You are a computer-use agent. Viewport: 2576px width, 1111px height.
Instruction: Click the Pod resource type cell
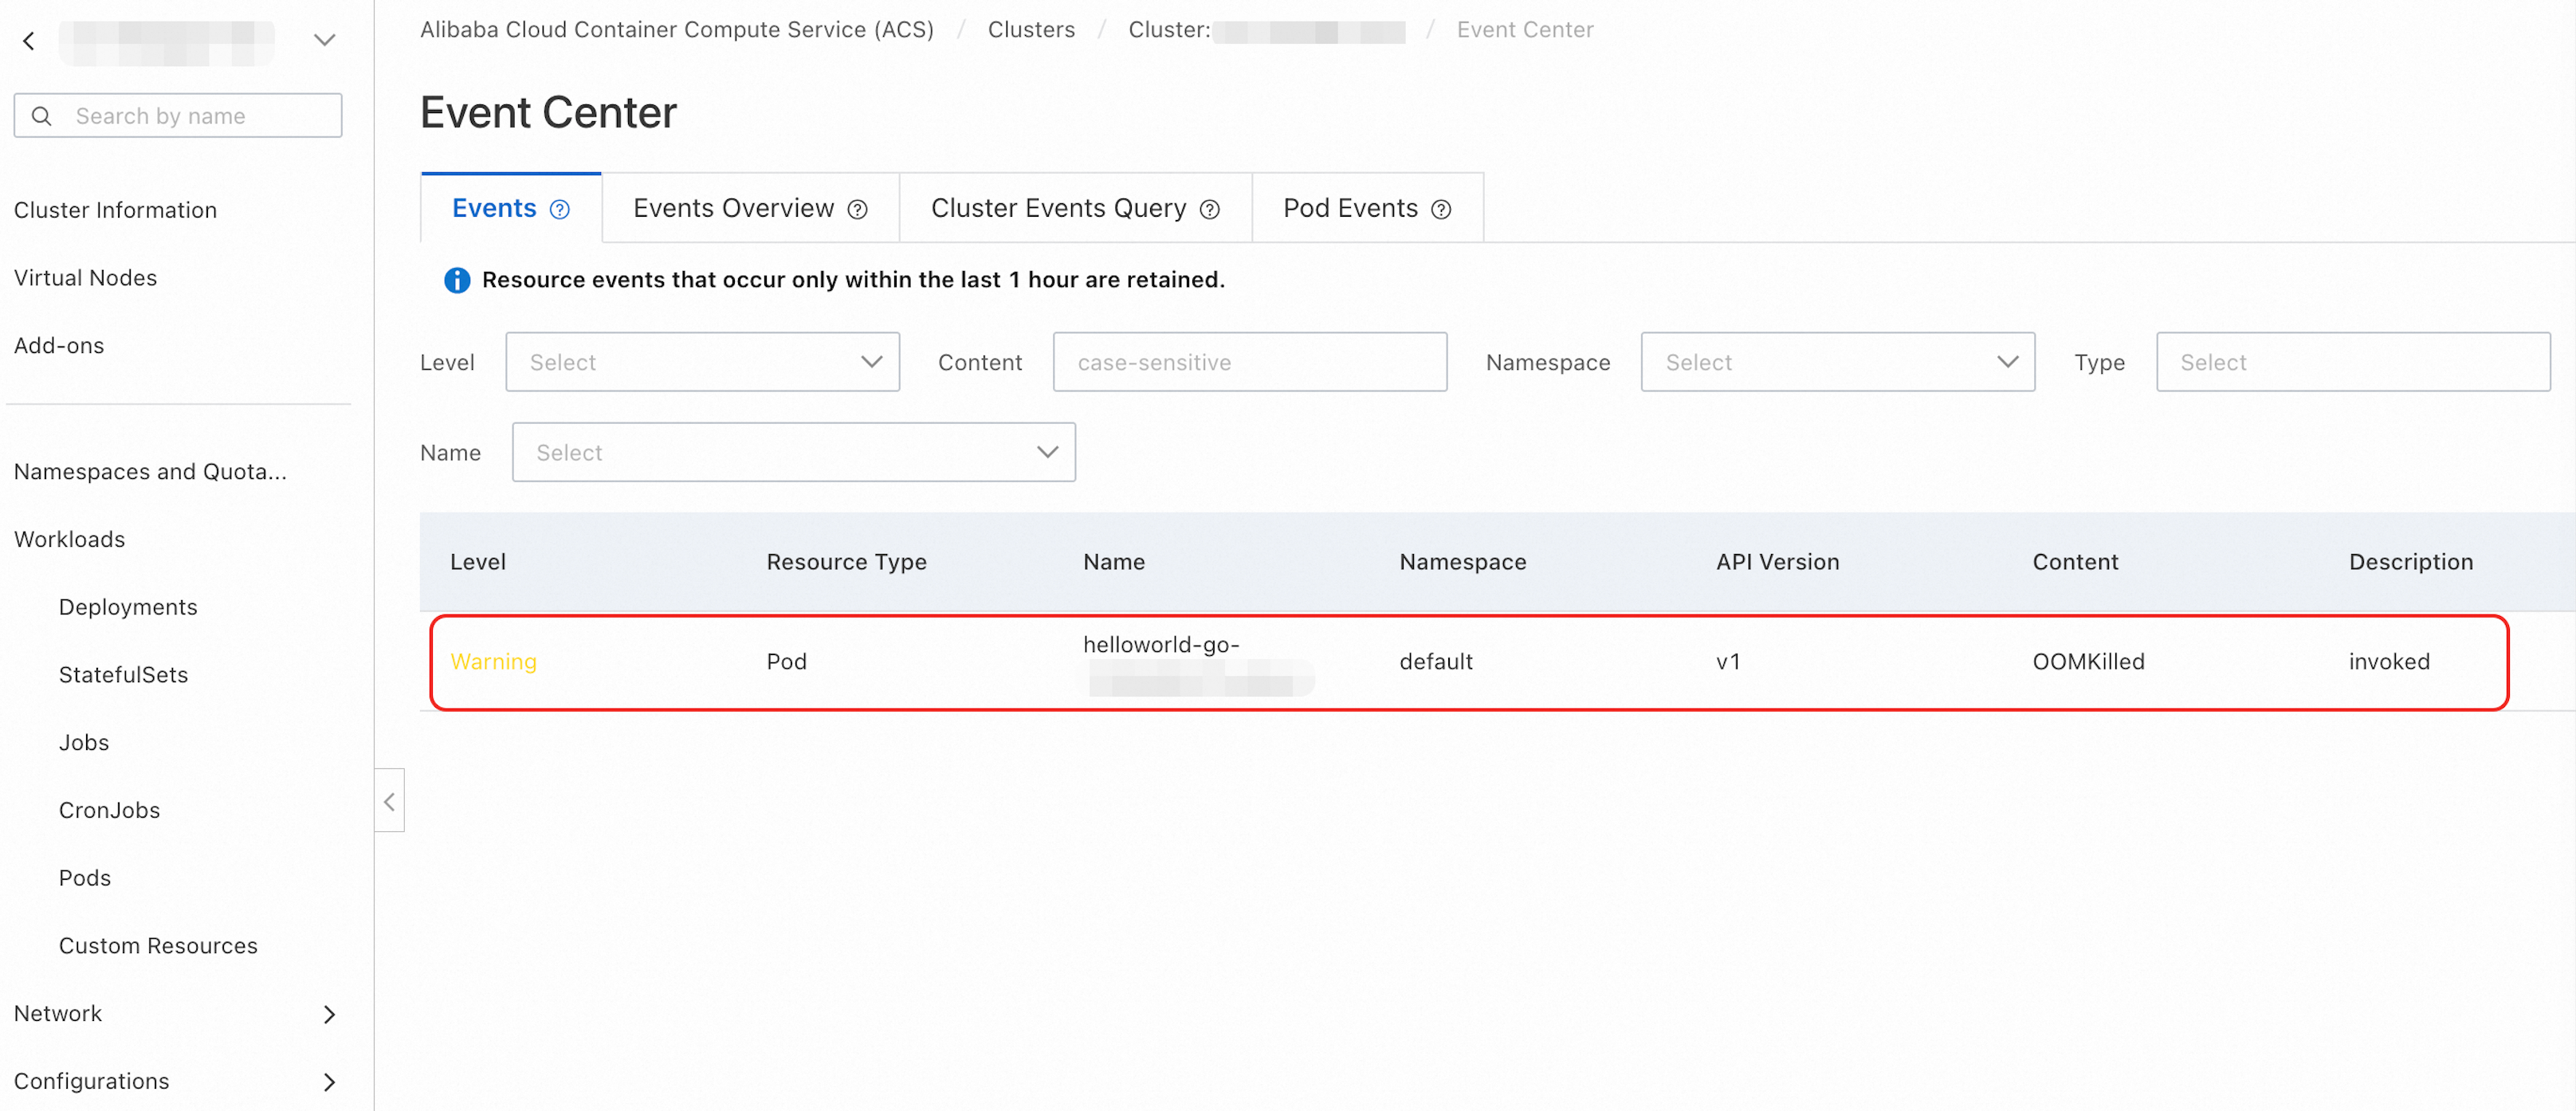click(x=786, y=662)
